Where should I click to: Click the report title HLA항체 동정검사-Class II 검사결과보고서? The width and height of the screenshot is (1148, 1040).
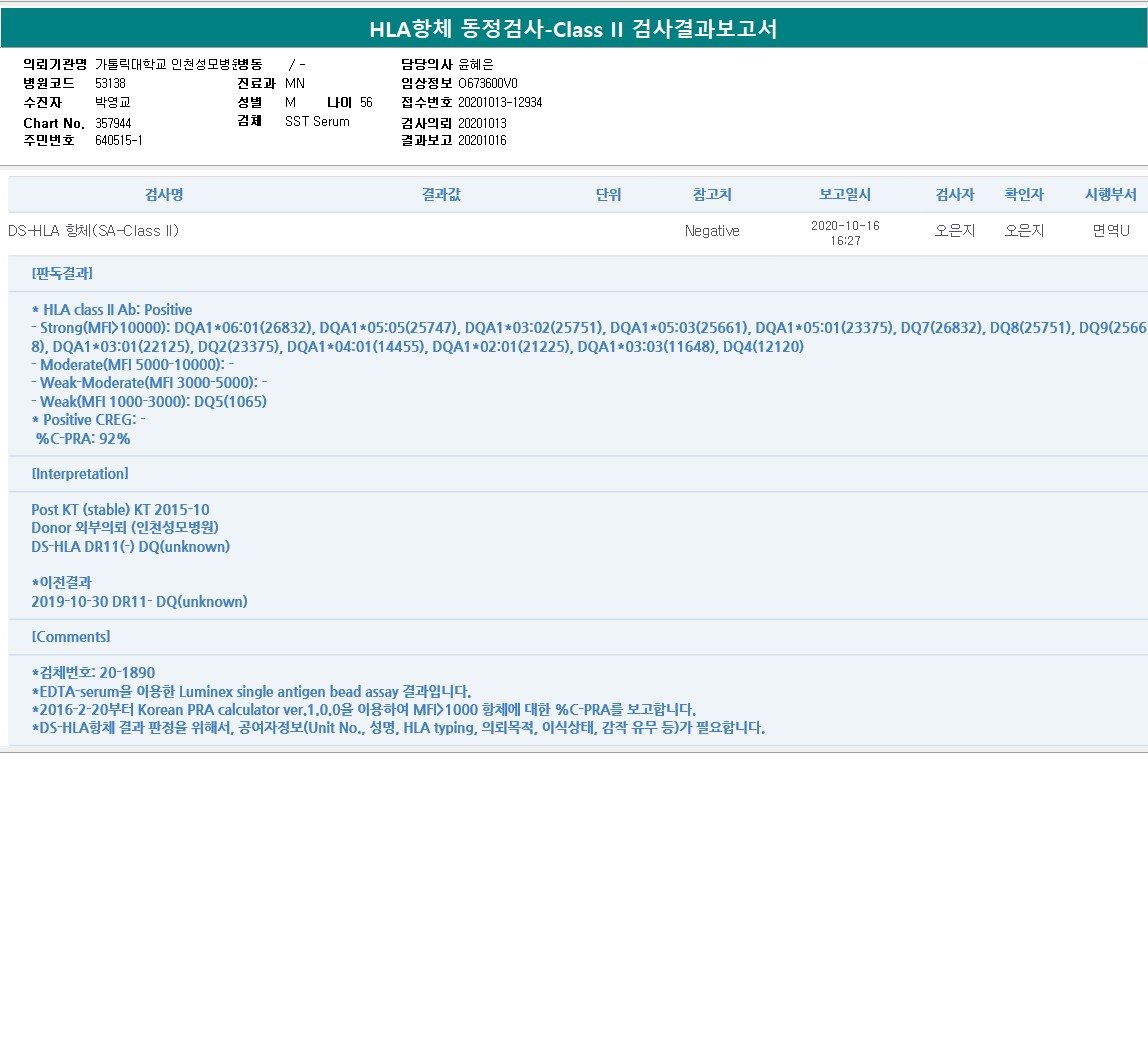[573, 29]
